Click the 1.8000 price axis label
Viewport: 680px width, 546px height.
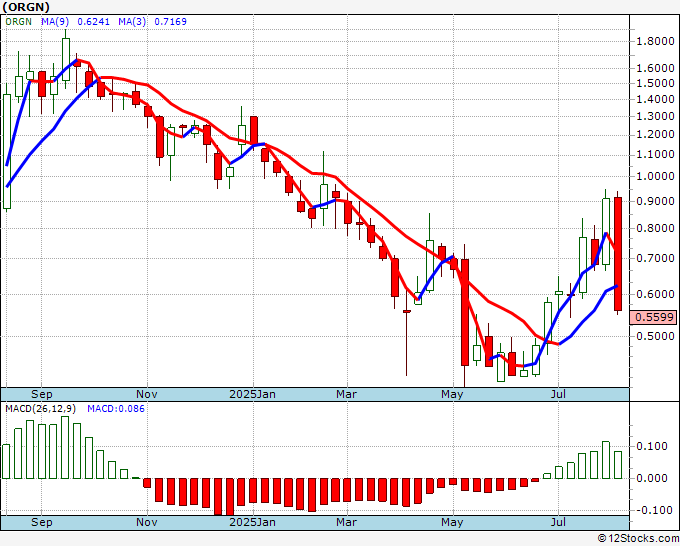pyautogui.click(x=655, y=42)
